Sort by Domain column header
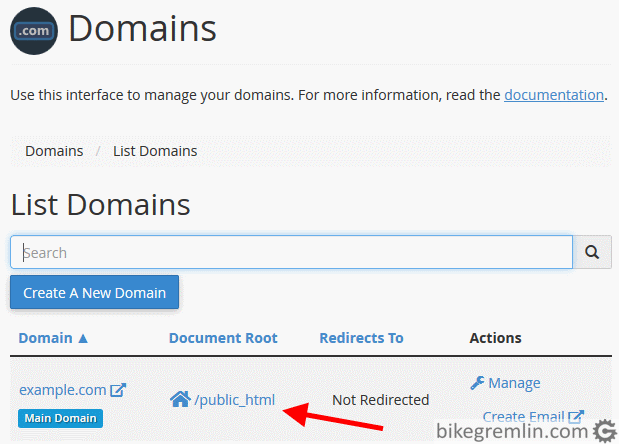This screenshot has width=619, height=444. 45,338
